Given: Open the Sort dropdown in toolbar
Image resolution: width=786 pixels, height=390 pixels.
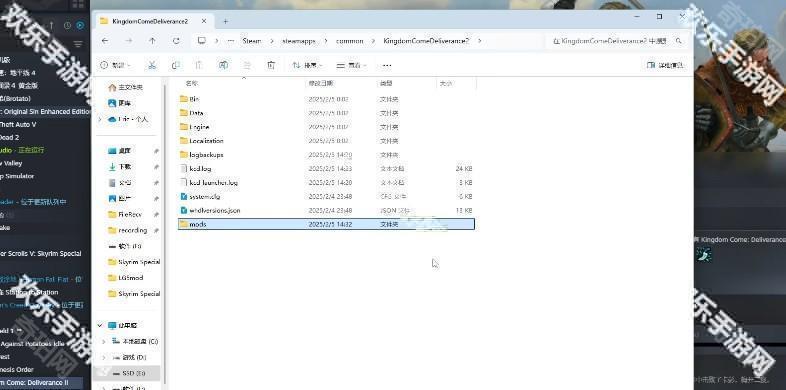Looking at the screenshot, I should [307, 65].
